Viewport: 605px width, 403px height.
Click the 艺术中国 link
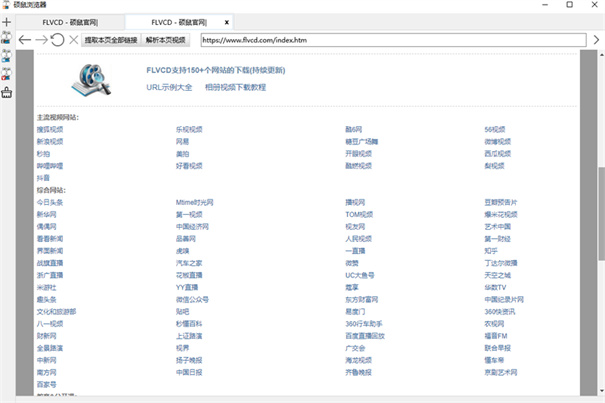point(497,227)
